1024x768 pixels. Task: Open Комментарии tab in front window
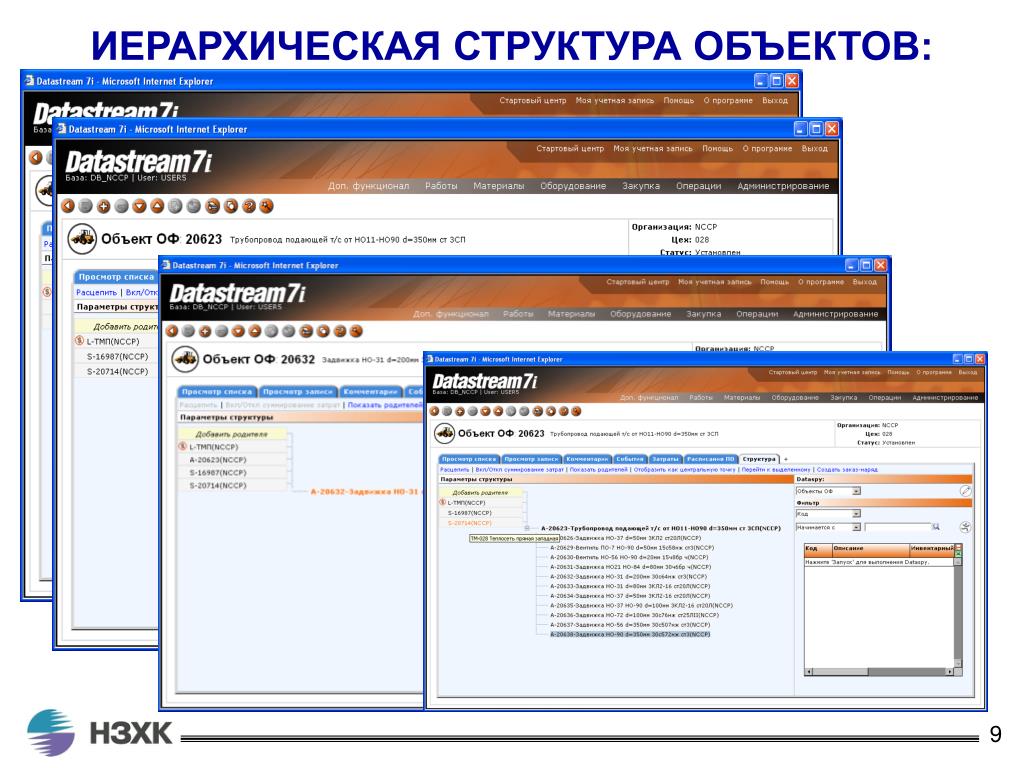coord(586,459)
